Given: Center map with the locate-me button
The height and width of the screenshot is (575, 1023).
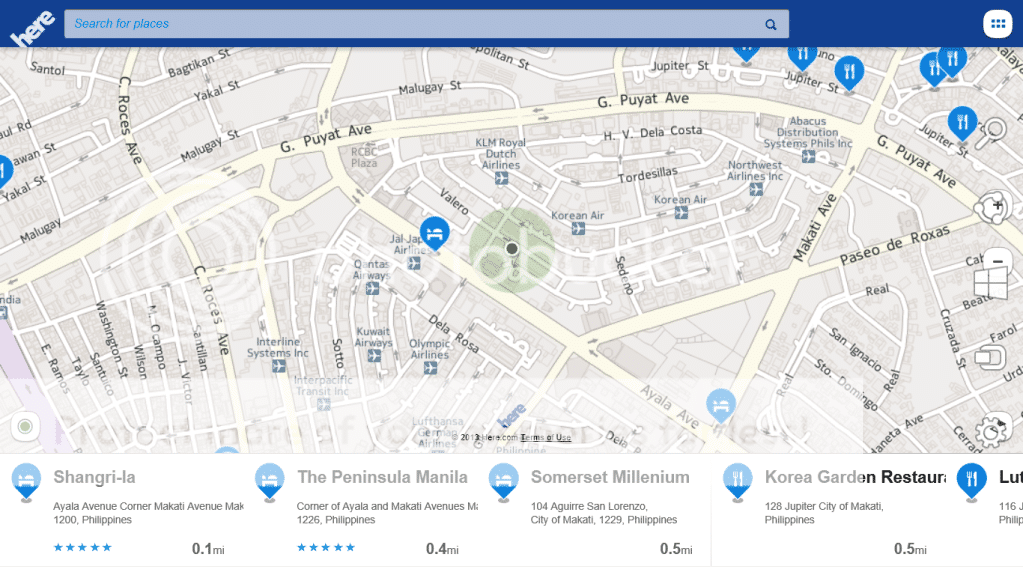Looking at the screenshot, I should click(x=25, y=427).
